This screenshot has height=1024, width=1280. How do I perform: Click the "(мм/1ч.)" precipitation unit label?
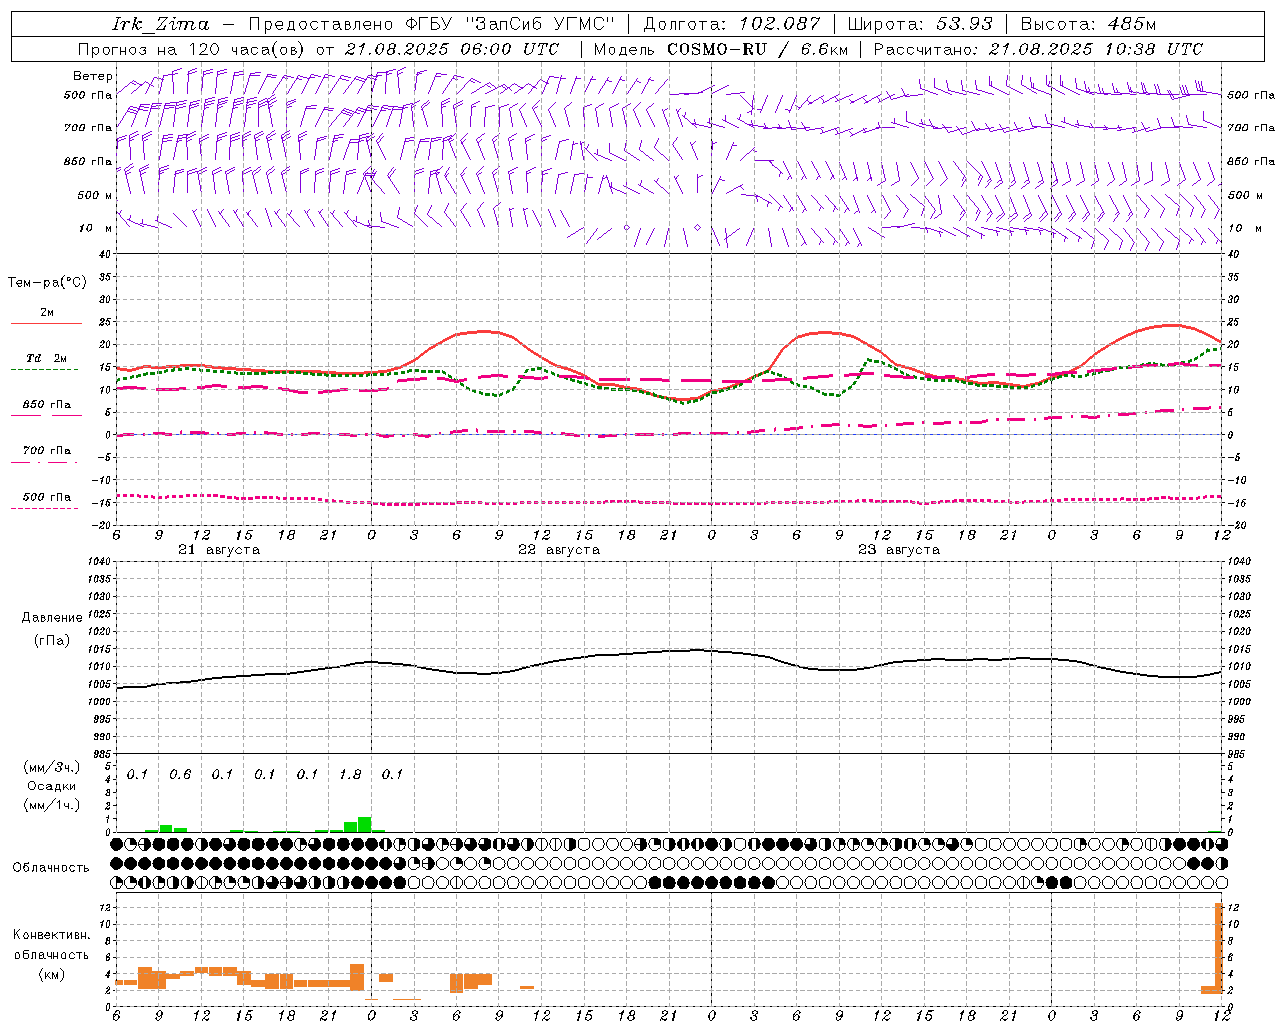coord(52,805)
